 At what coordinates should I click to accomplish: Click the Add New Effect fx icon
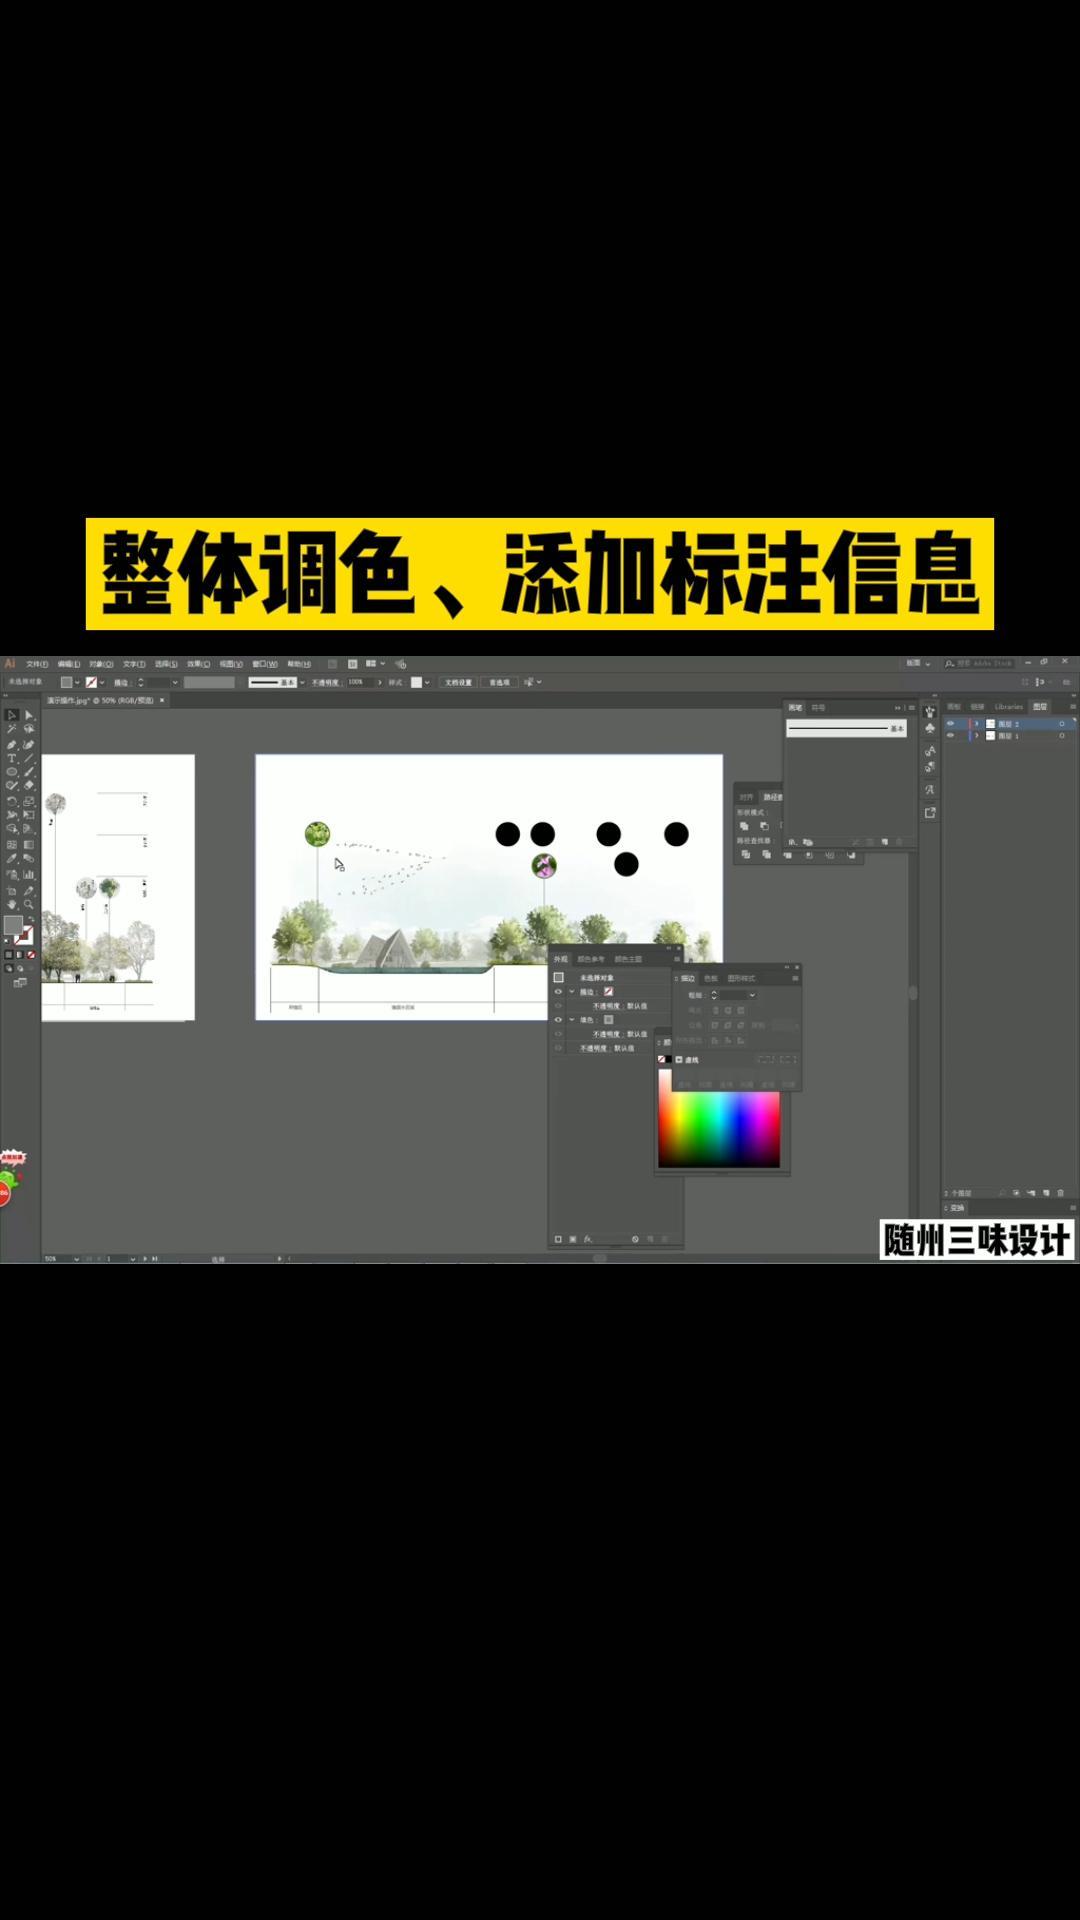(x=588, y=1239)
